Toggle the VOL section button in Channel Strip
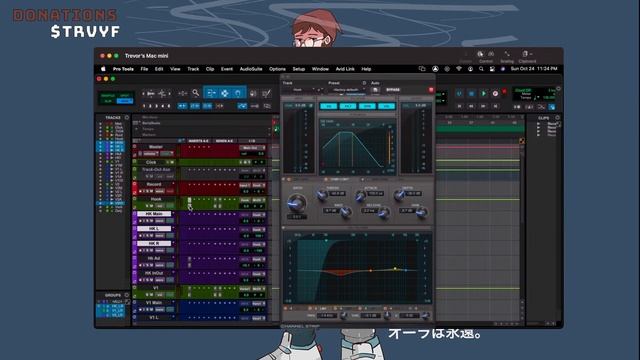Screen dimensions: 640x360 (386, 106)
